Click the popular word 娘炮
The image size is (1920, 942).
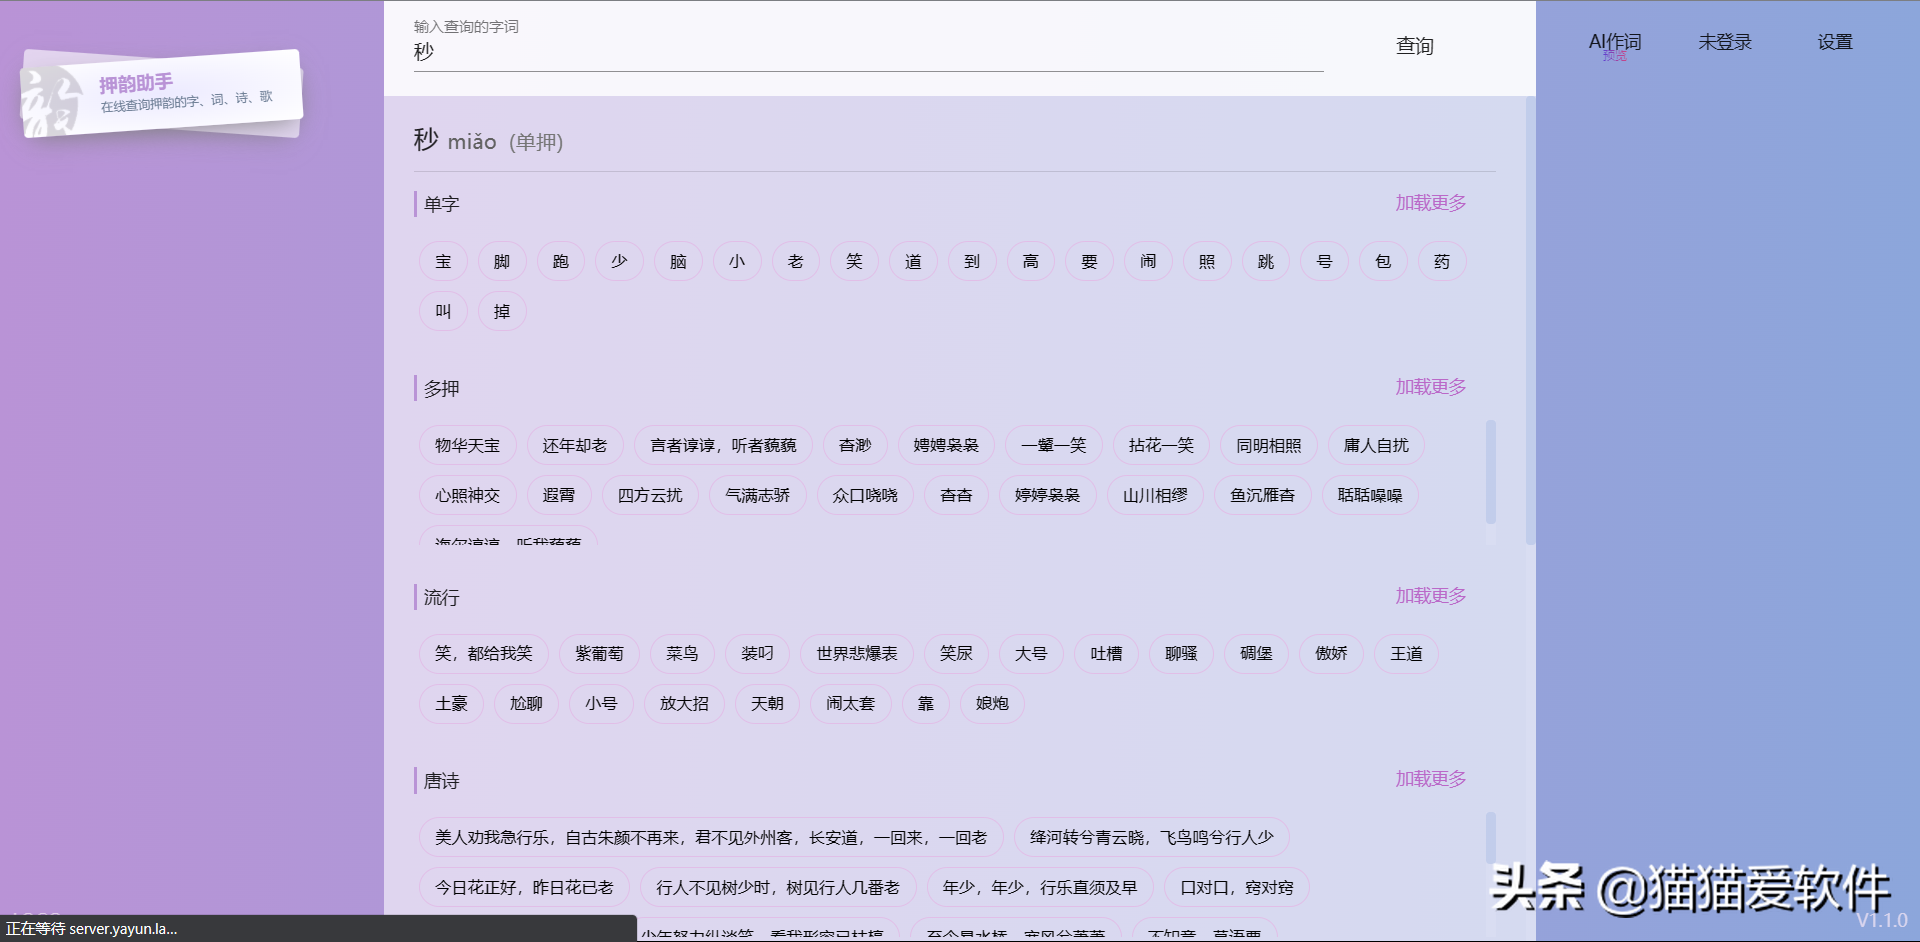pos(992,704)
